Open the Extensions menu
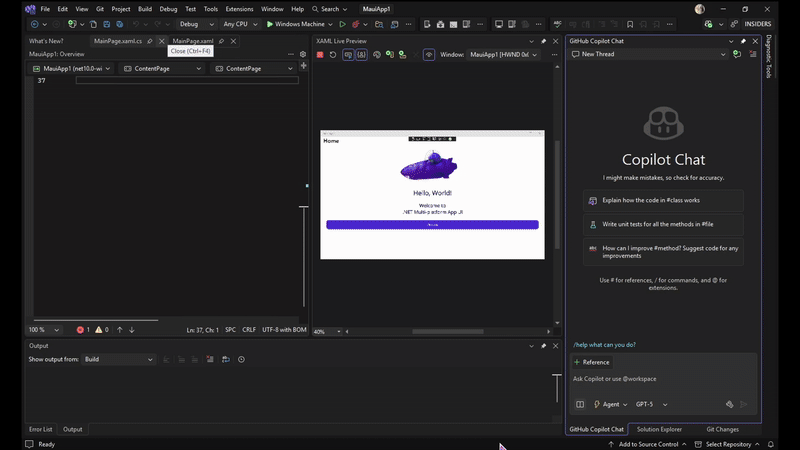Viewport: 800px width, 450px height. click(x=239, y=9)
